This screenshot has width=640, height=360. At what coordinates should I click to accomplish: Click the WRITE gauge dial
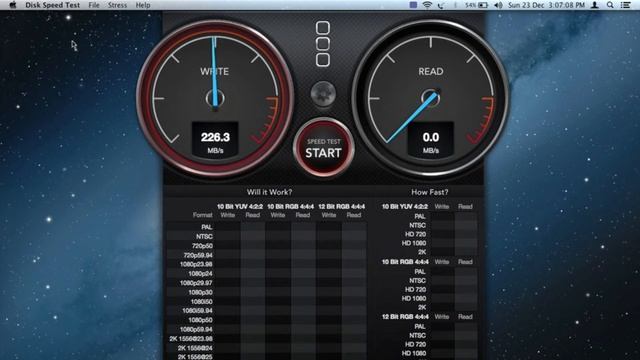click(x=215, y=98)
